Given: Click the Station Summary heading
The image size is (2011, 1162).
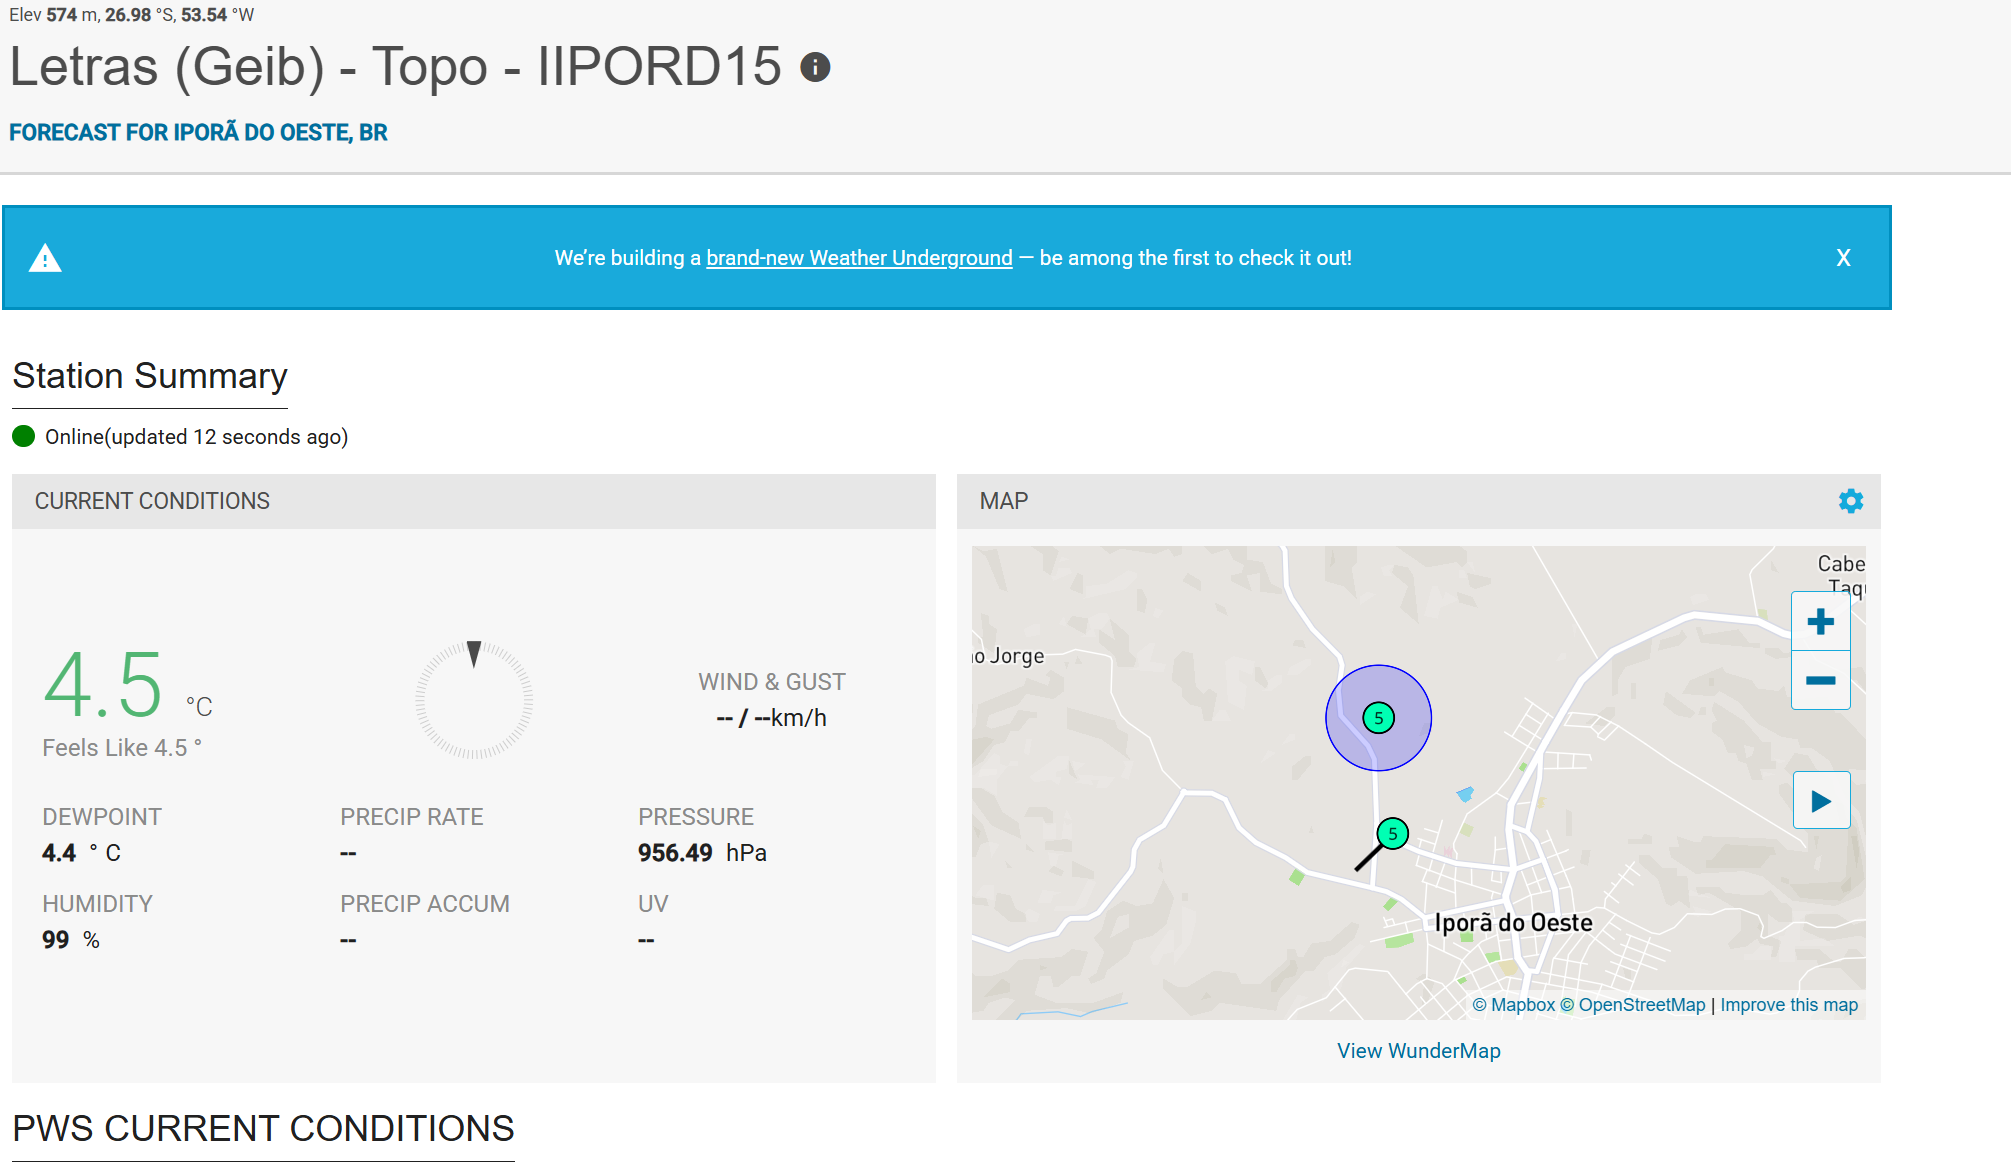Looking at the screenshot, I should click(x=150, y=376).
